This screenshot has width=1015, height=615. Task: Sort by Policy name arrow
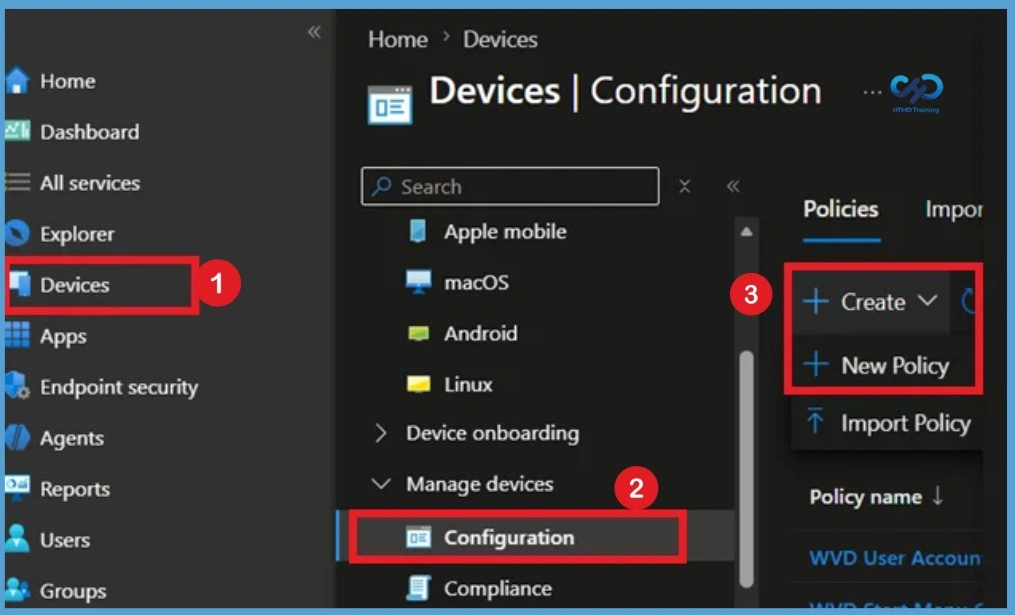(x=937, y=497)
